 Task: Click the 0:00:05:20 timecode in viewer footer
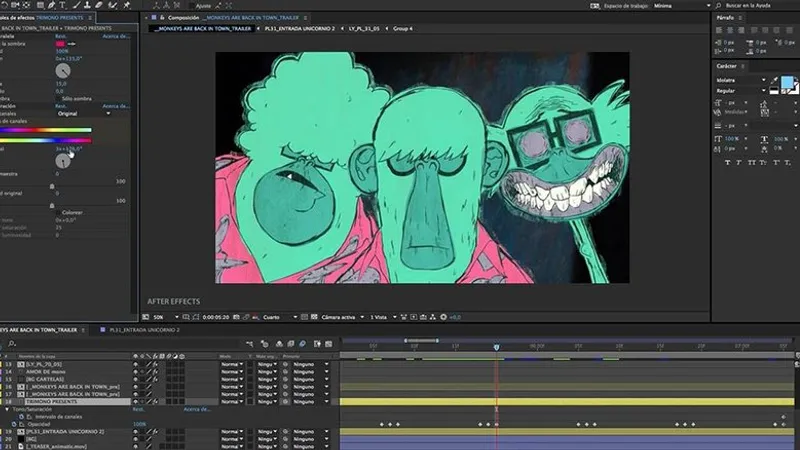(x=216, y=317)
